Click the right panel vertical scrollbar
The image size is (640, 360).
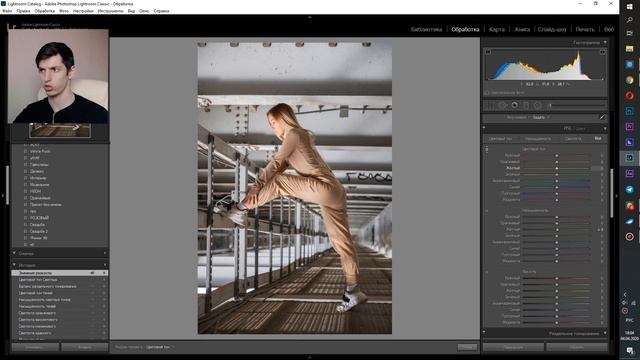[611, 194]
